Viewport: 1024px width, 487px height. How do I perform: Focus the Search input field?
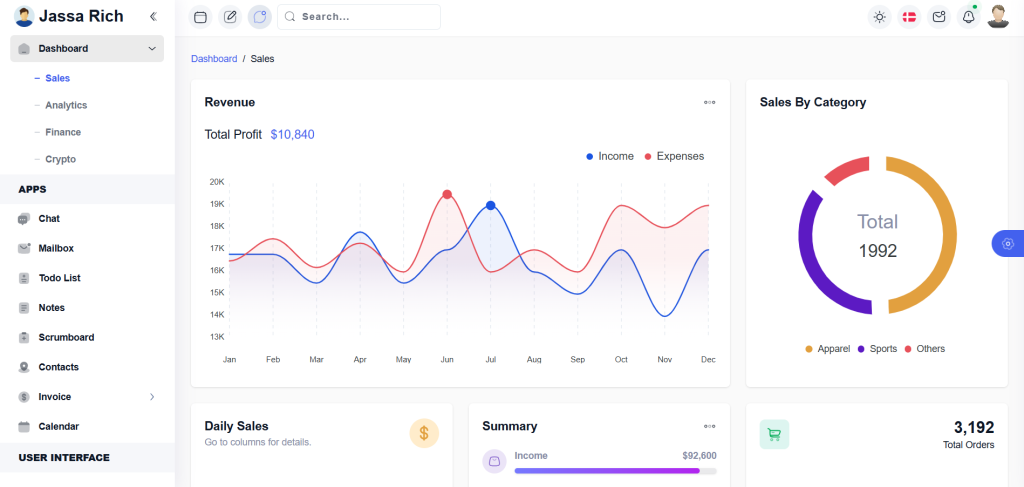tap(359, 17)
